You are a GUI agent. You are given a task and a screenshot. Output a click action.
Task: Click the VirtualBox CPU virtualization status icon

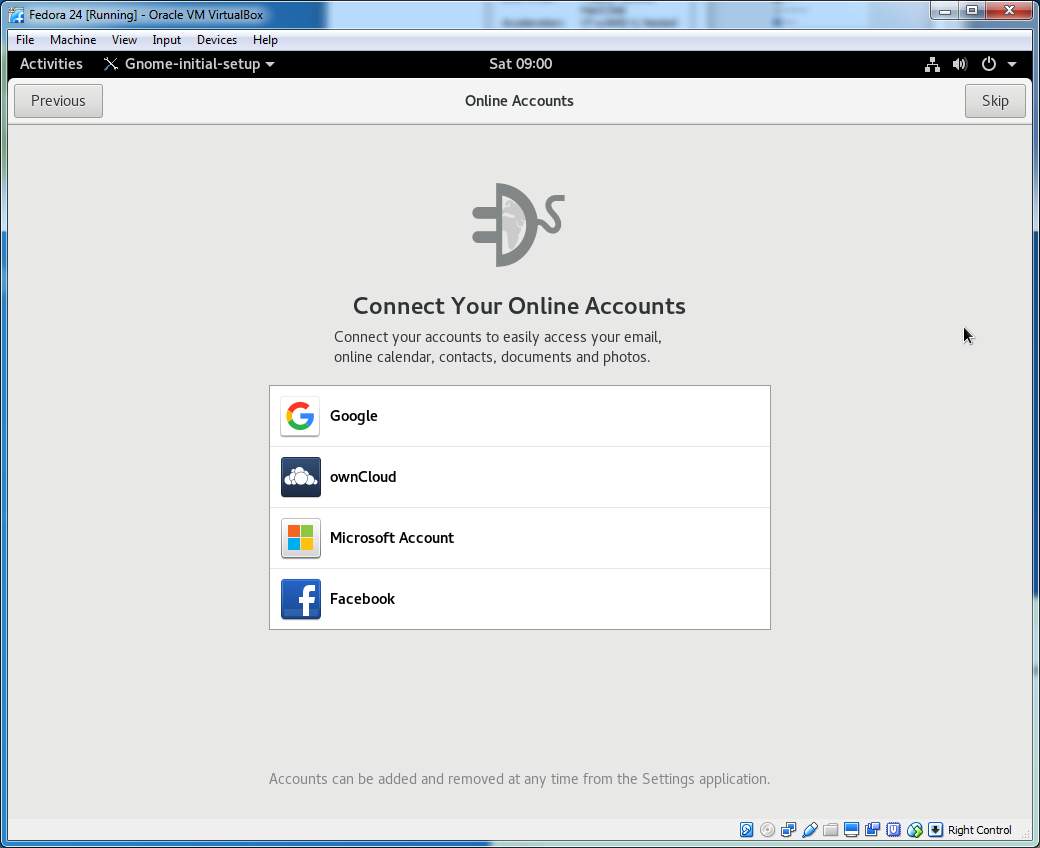(893, 830)
